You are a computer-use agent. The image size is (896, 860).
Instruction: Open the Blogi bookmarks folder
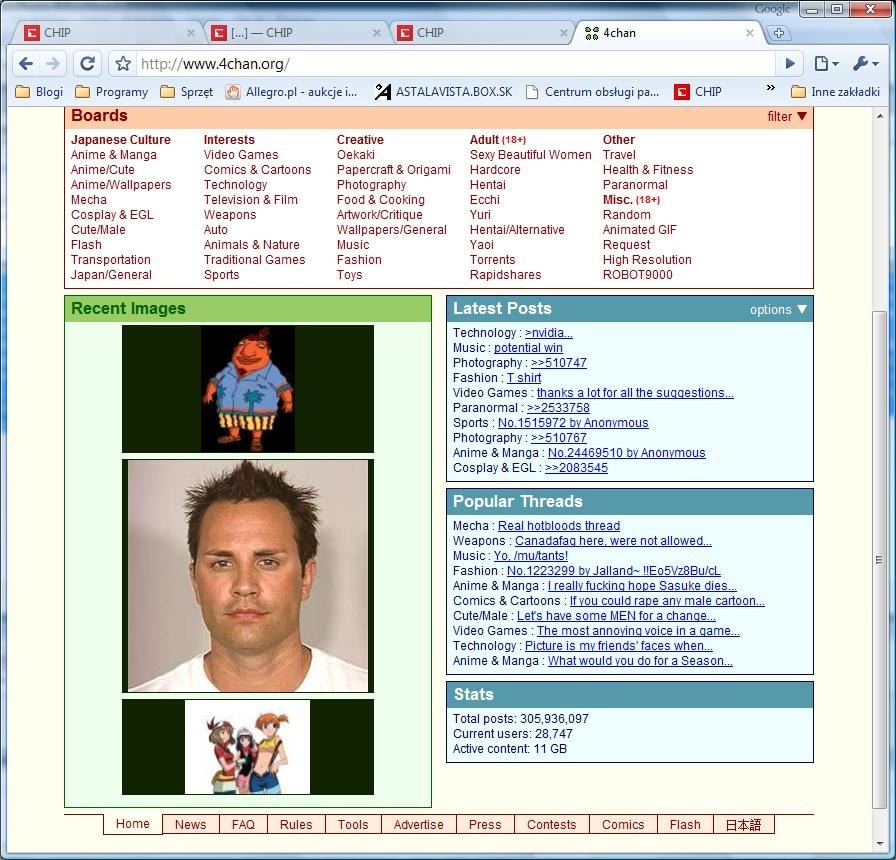39,92
